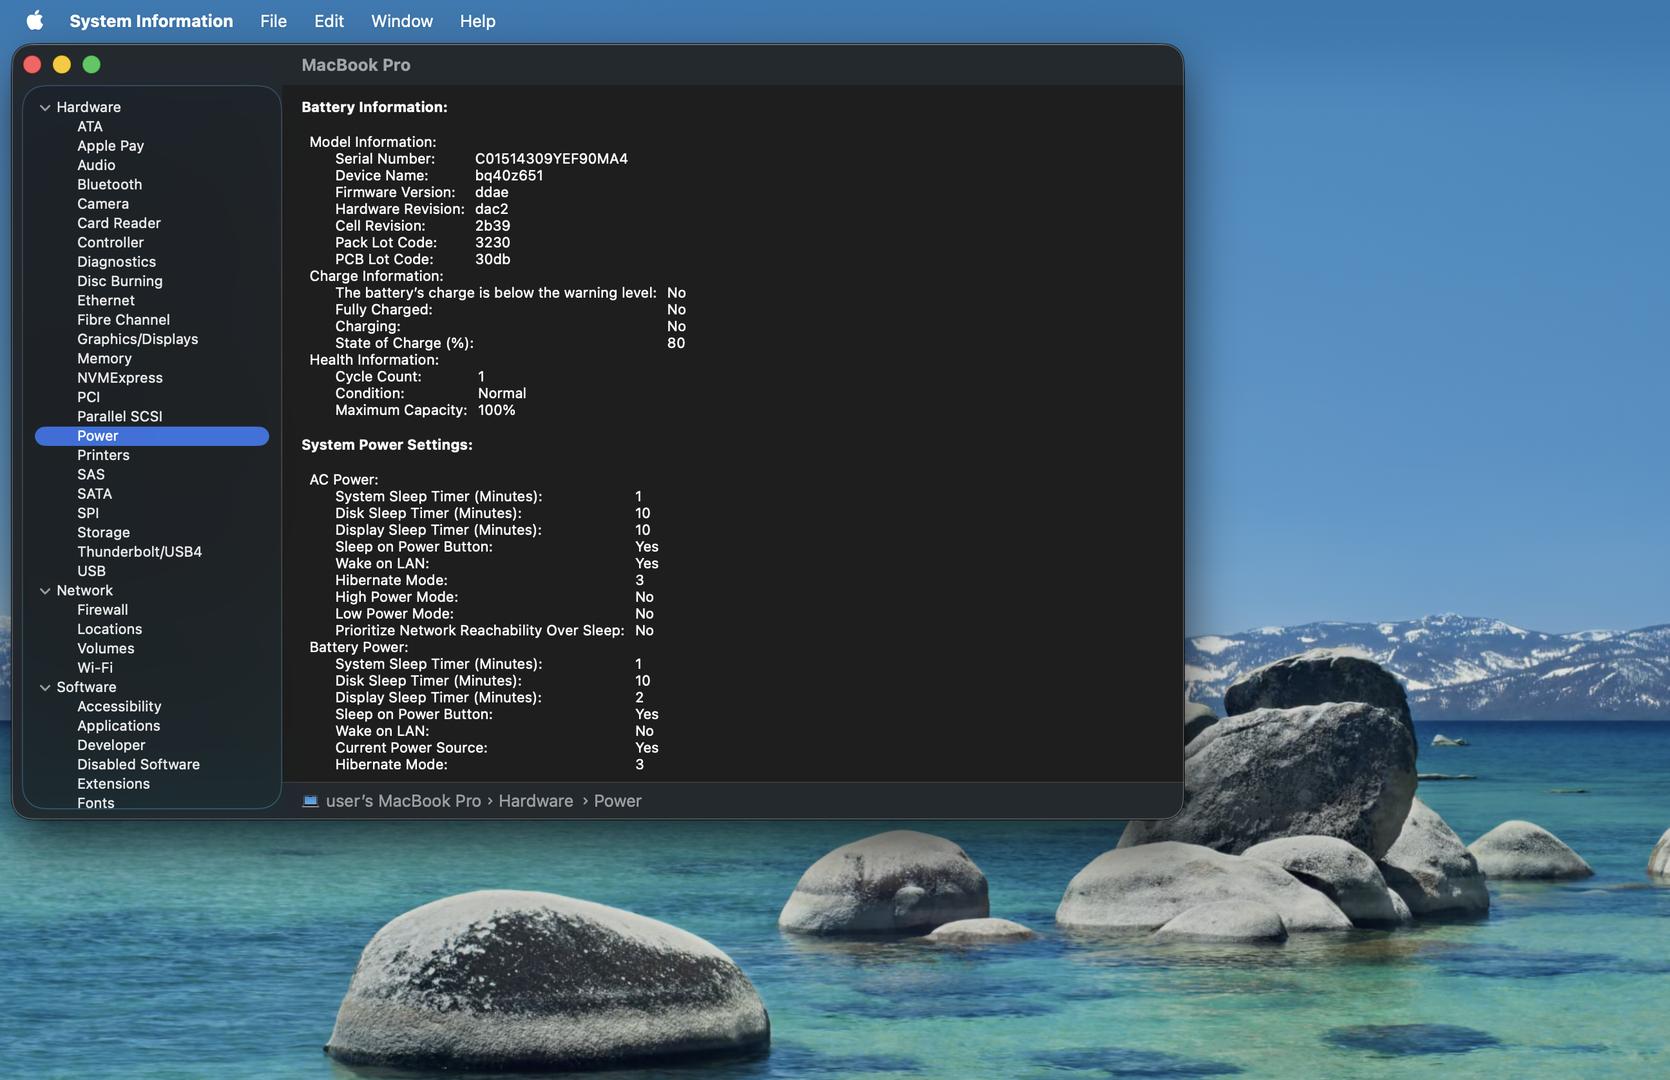Select Bluetooth in the sidebar
The width and height of the screenshot is (1670, 1080).
[109, 185]
